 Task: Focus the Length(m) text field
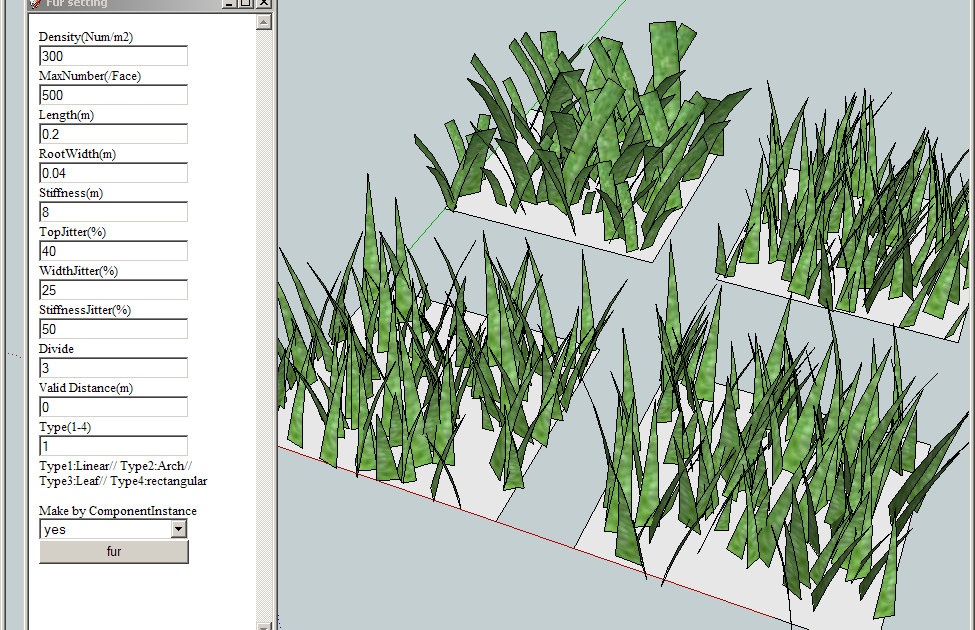tap(113, 134)
